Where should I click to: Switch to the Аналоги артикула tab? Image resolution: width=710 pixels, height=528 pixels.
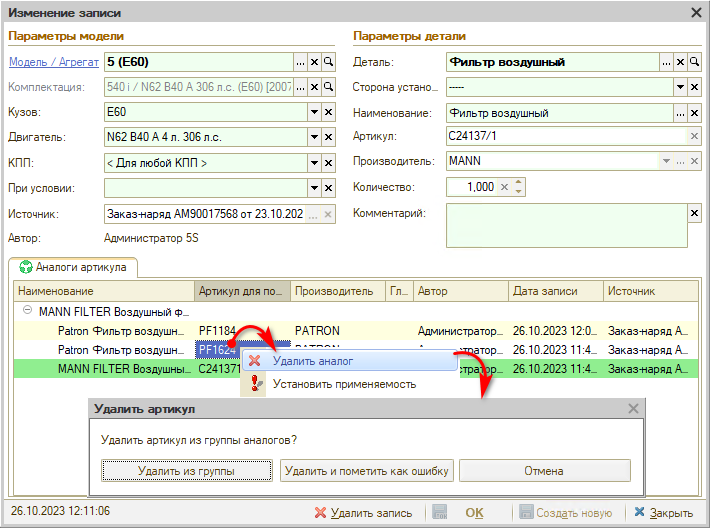(73, 267)
